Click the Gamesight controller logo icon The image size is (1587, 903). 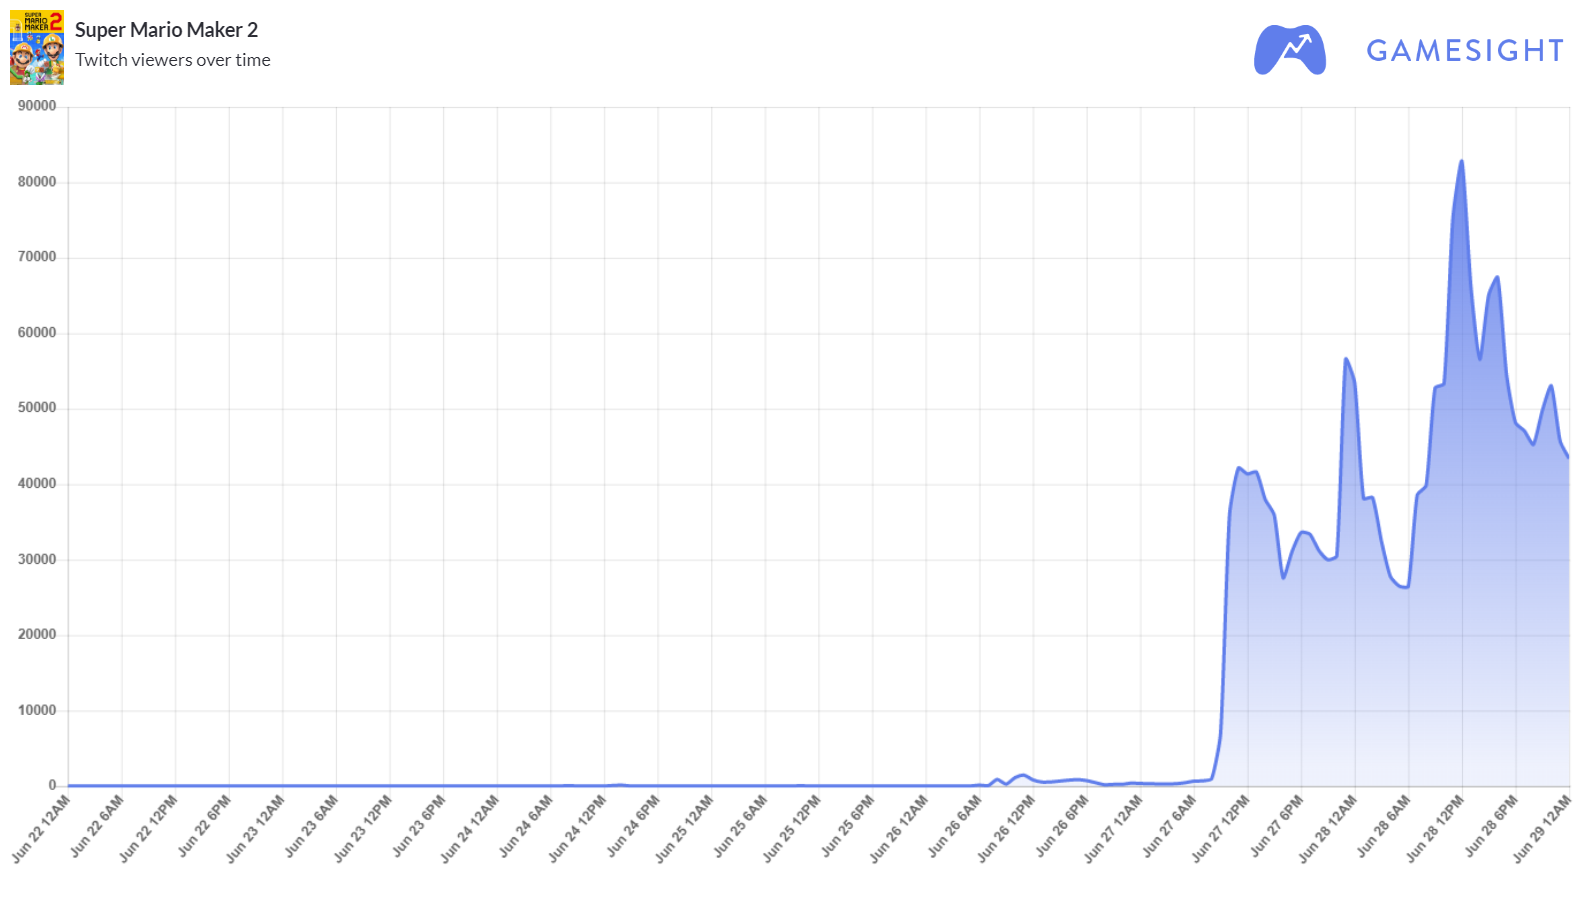[1290, 49]
